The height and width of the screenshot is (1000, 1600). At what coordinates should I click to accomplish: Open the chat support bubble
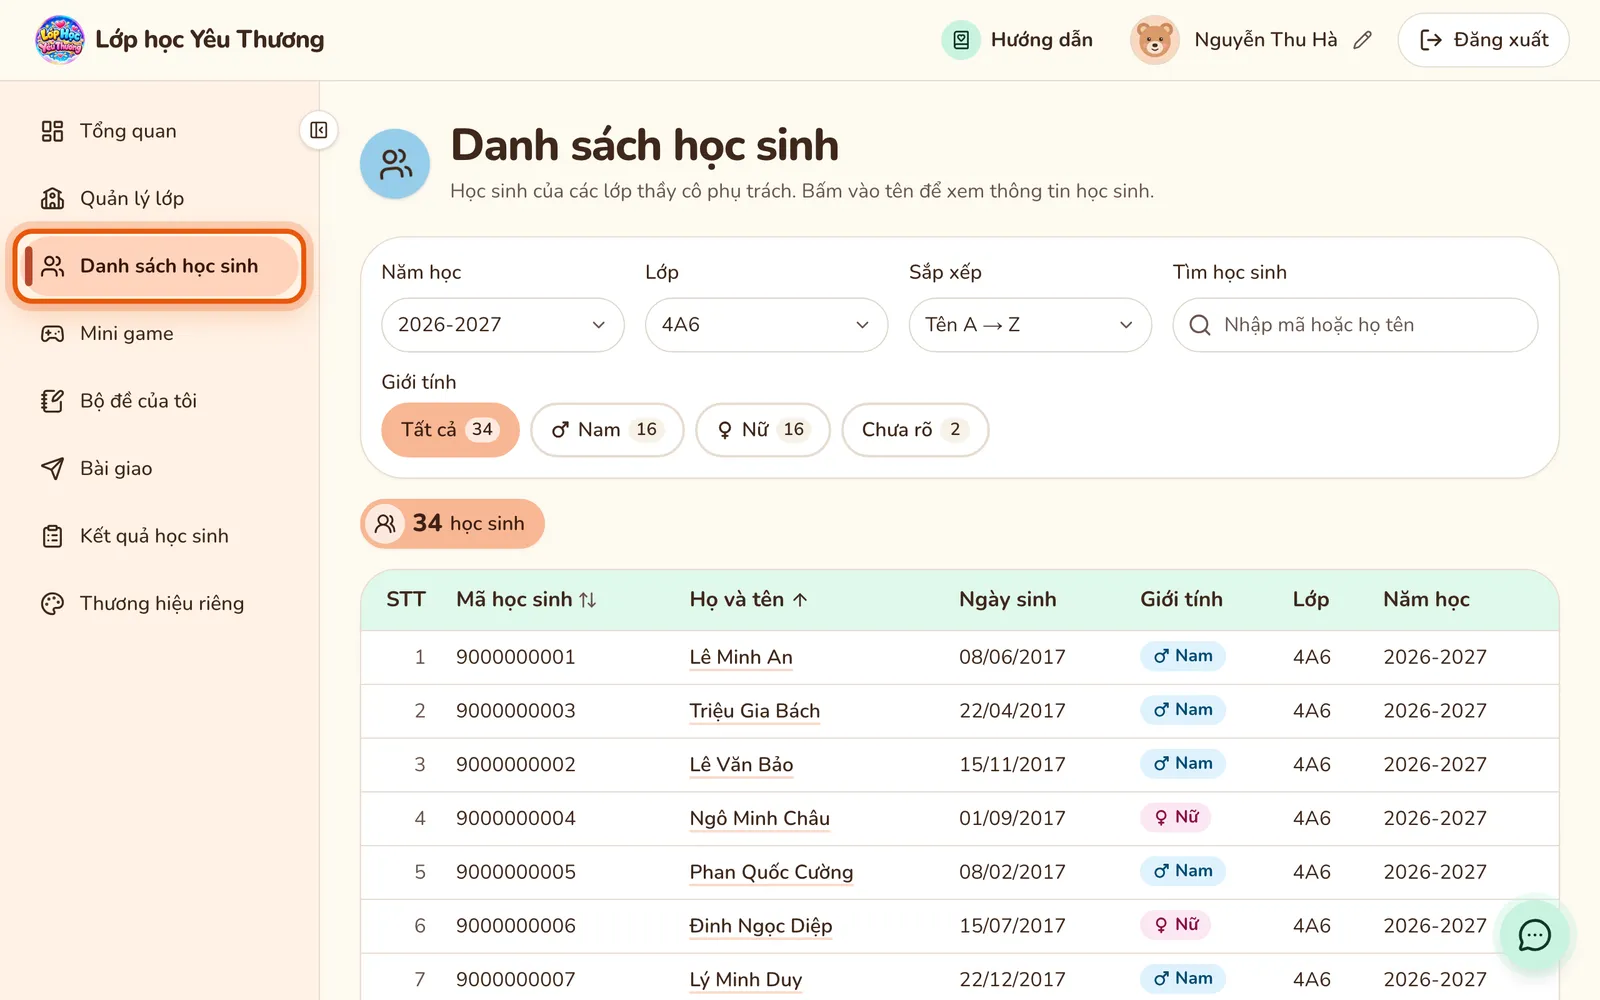(1534, 935)
